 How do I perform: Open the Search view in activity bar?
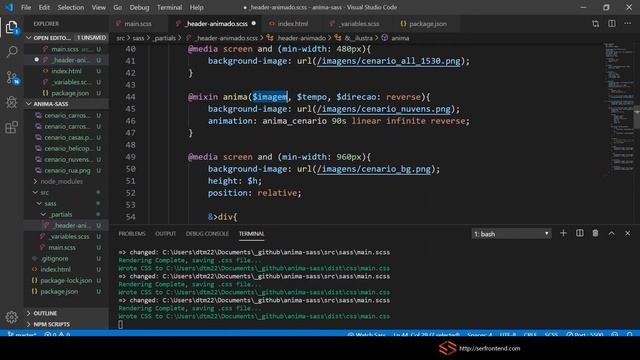[12, 52]
